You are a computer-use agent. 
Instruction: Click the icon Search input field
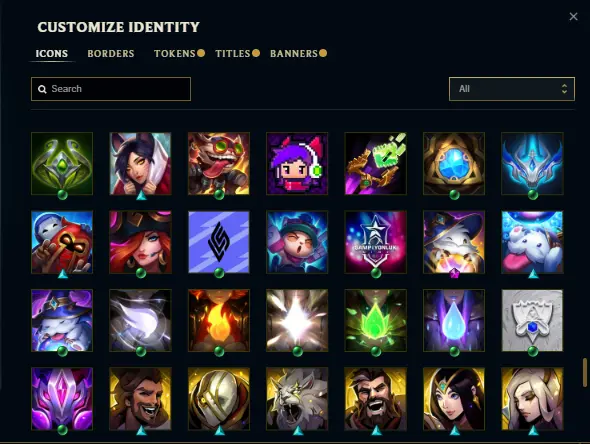click(x=111, y=89)
